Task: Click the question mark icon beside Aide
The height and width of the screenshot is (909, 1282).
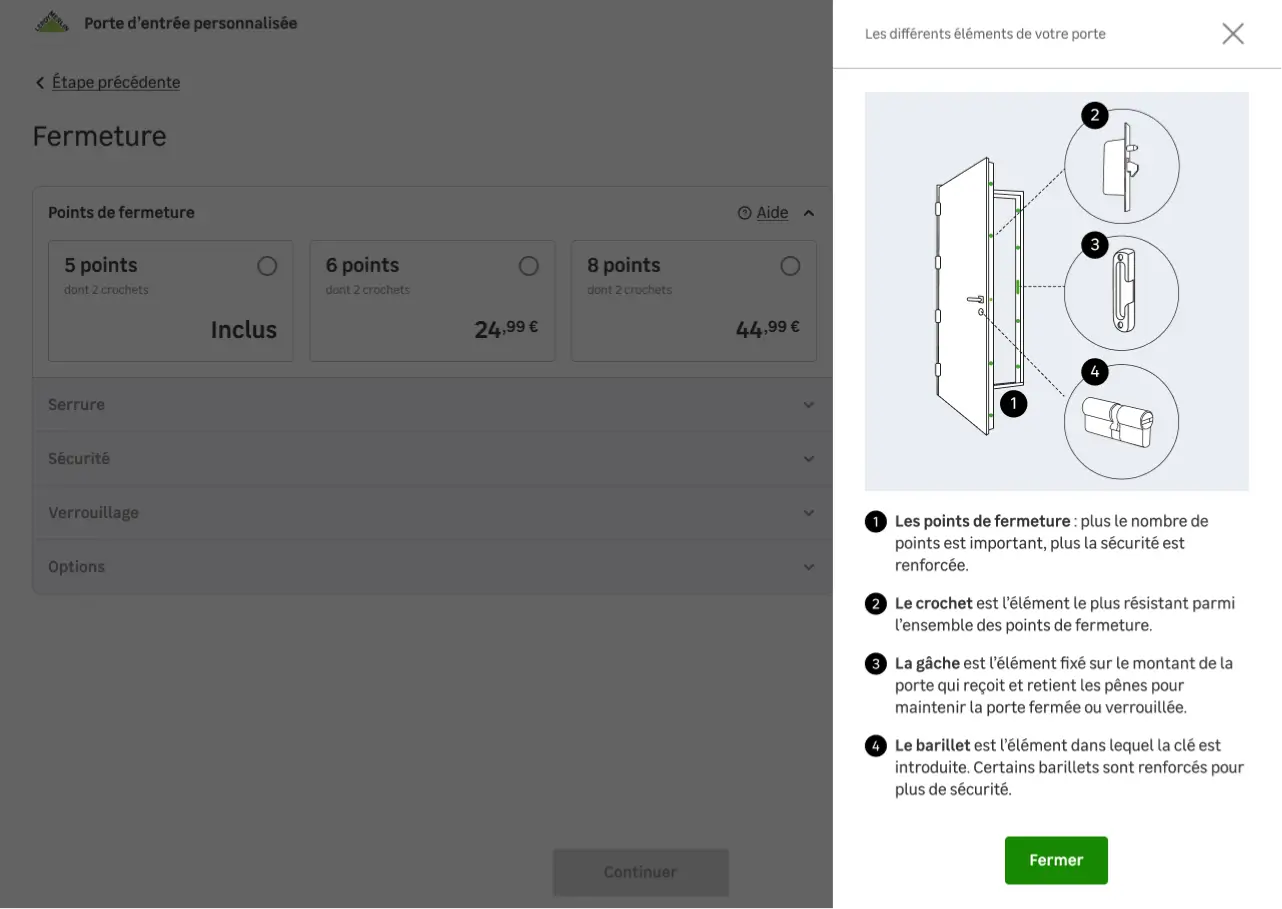Action: coord(744,213)
